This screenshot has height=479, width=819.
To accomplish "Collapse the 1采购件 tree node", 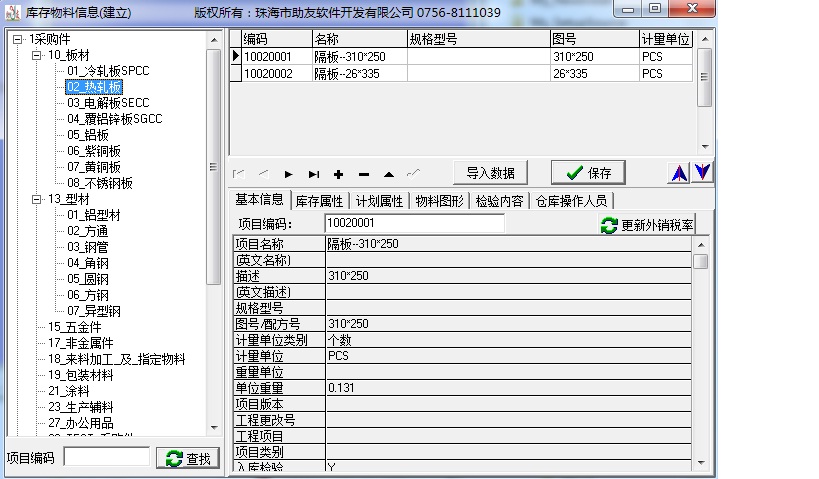I will click(x=18, y=39).
